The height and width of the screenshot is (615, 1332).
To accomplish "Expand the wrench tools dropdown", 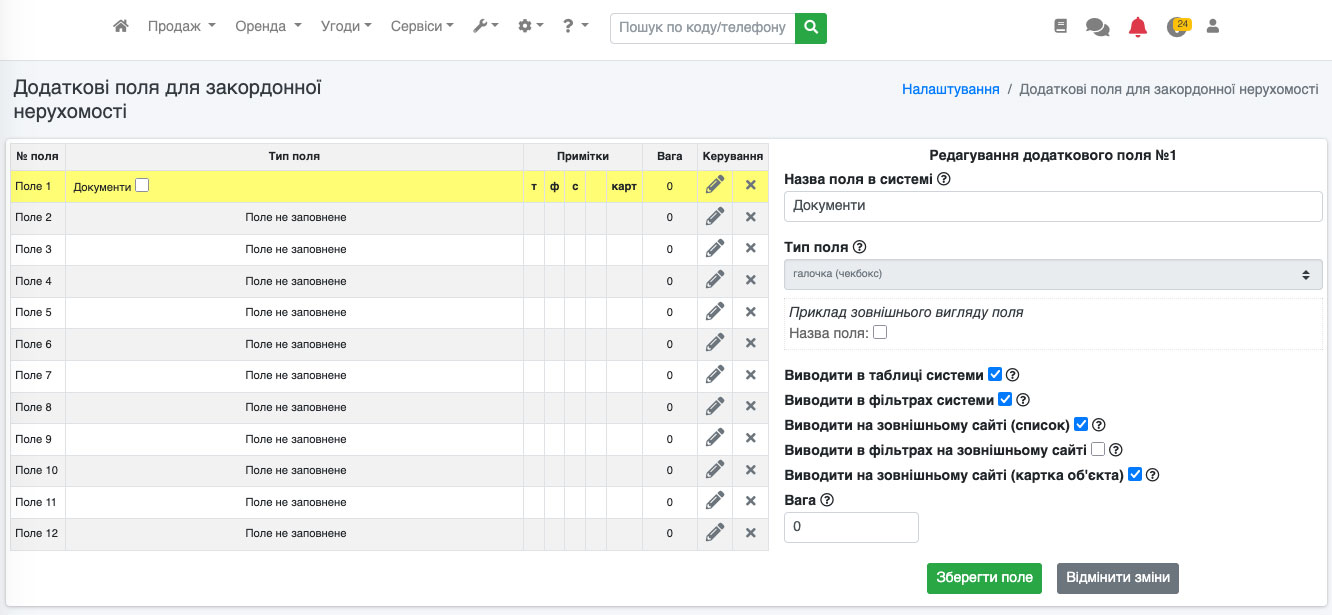I will [x=485, y=27].
